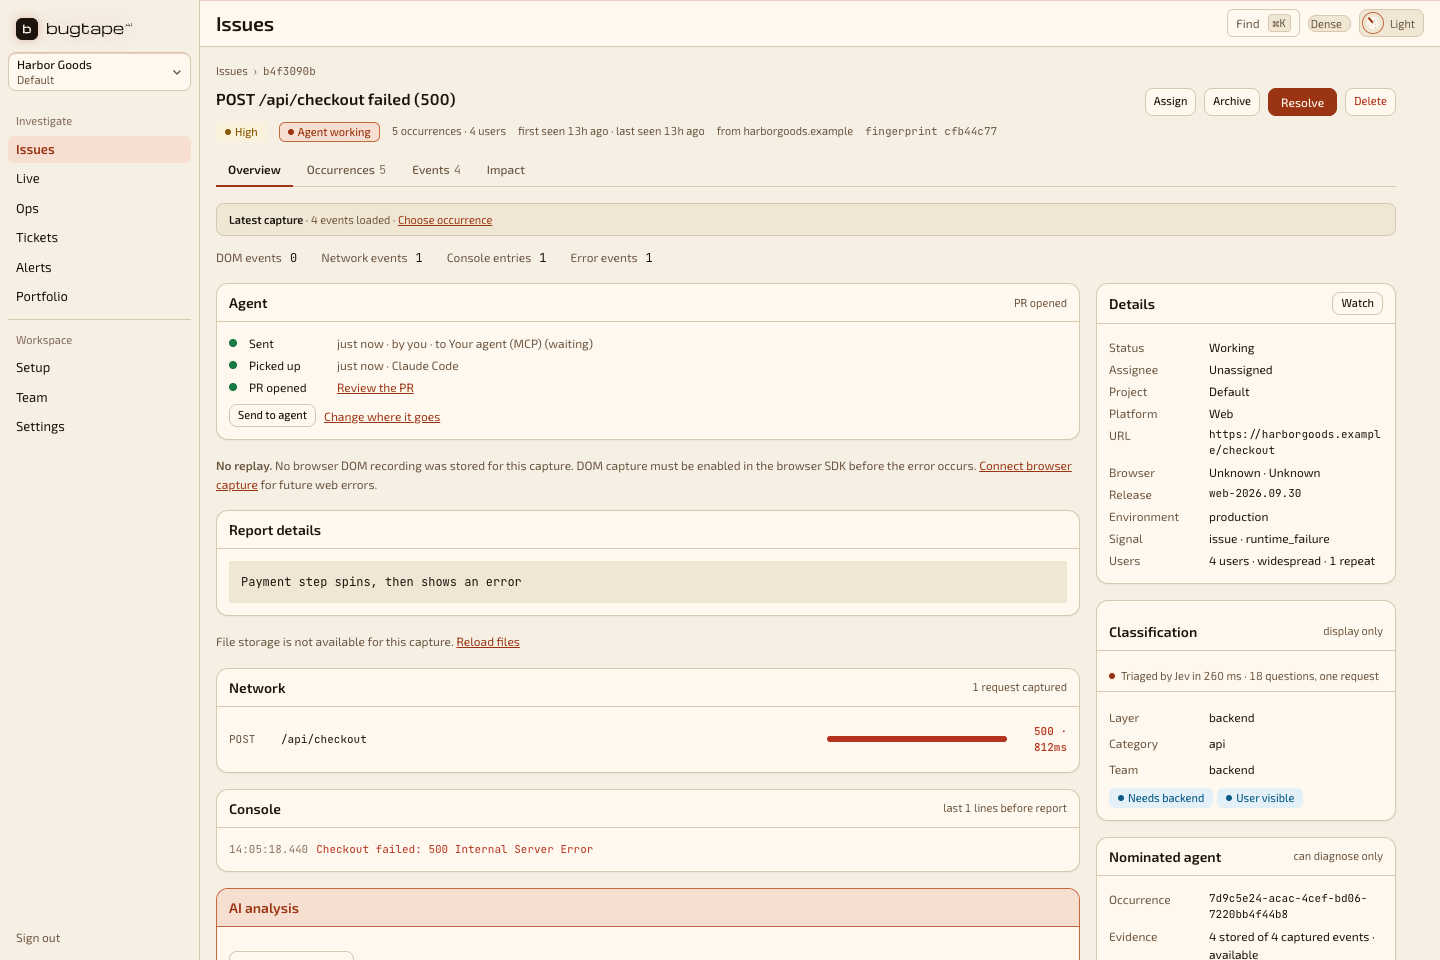This screenshot has height=960, width=1440.
Task: Select the Overview tab
Action: [x=254, y=171]
